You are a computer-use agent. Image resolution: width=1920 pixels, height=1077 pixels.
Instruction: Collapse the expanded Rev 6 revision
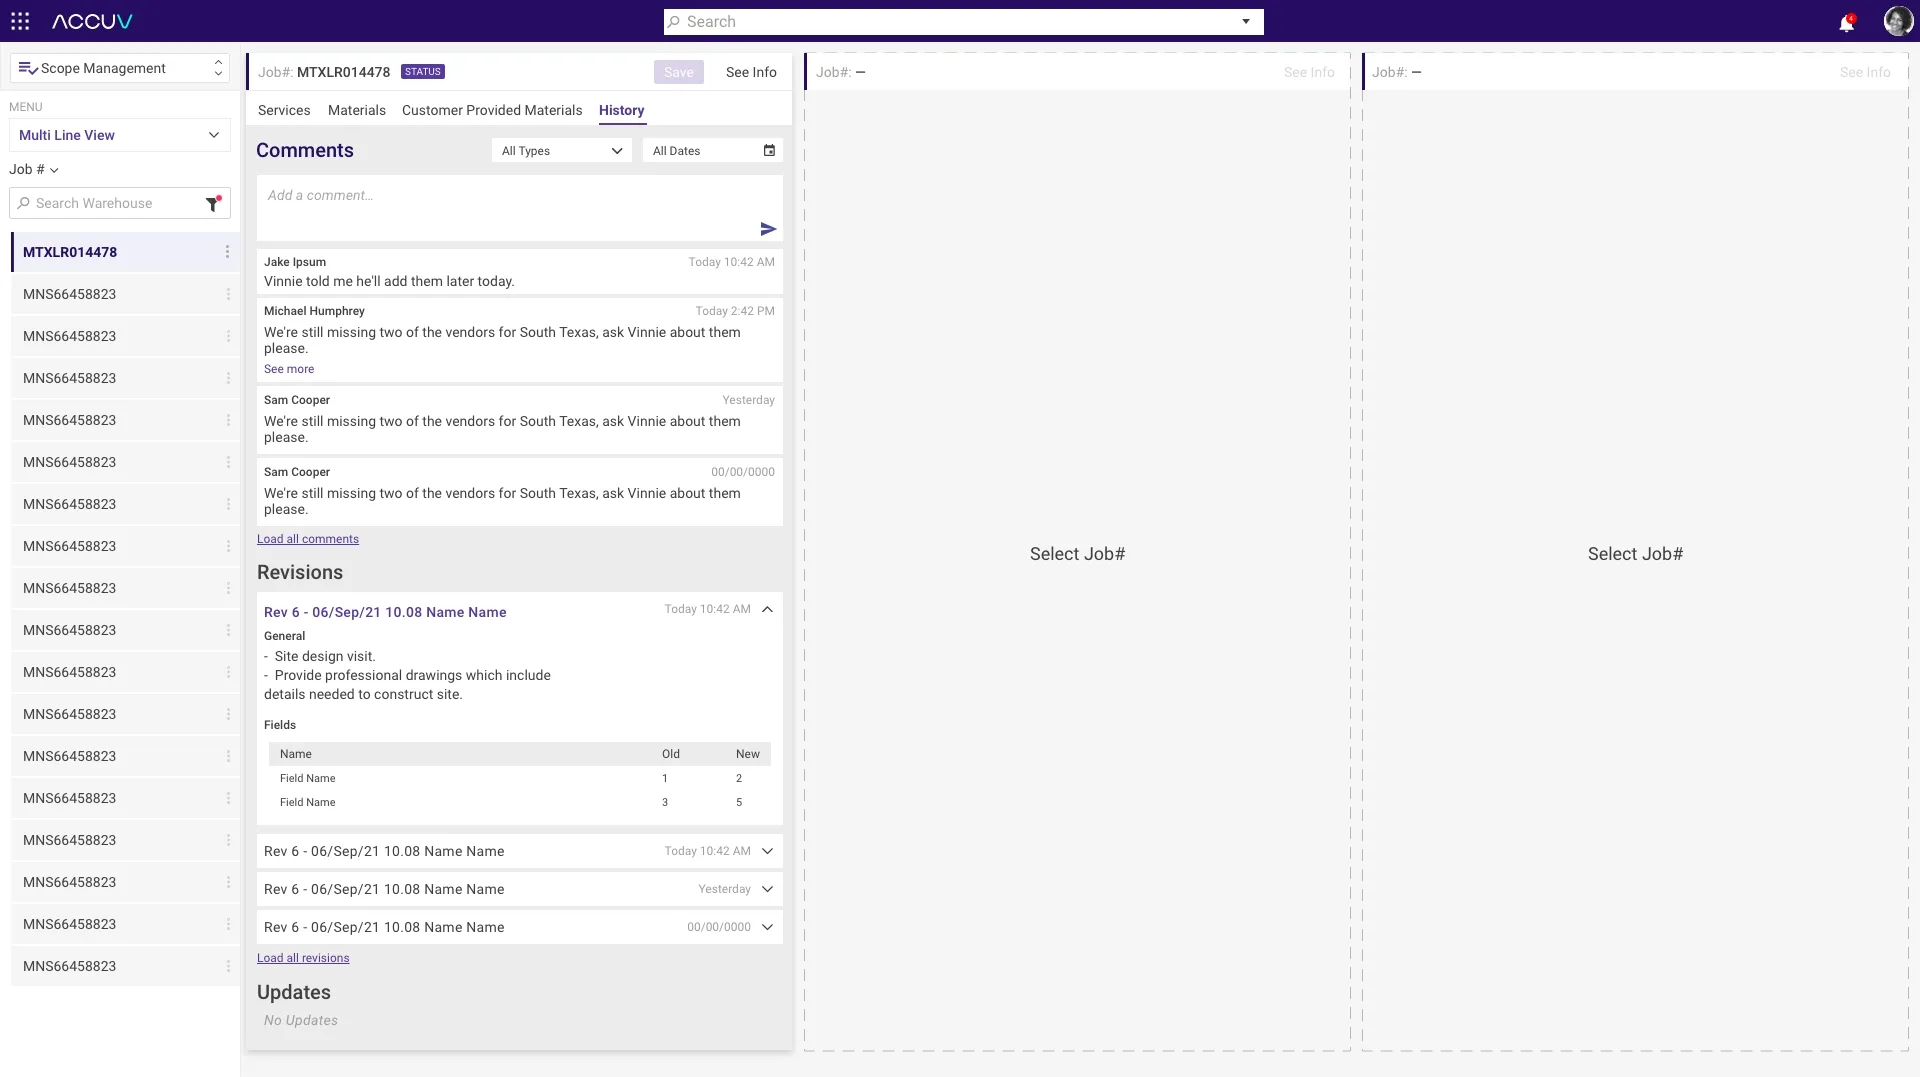767,609
